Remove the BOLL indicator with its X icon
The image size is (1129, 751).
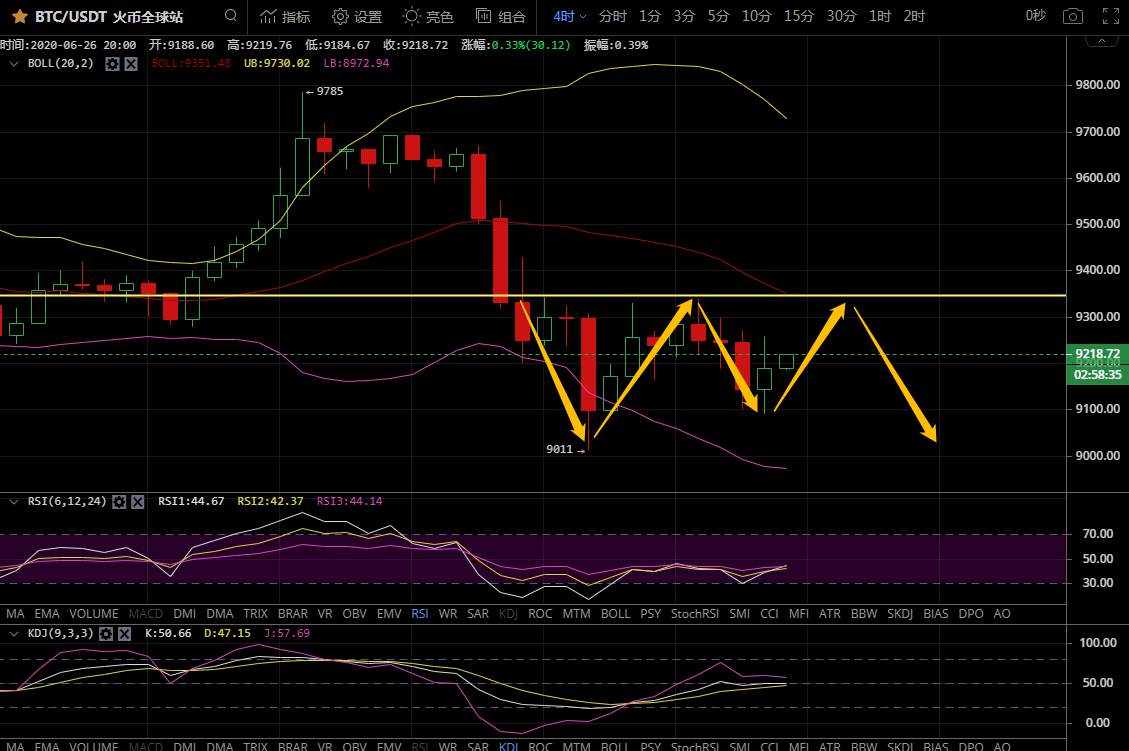coord(130,63)
